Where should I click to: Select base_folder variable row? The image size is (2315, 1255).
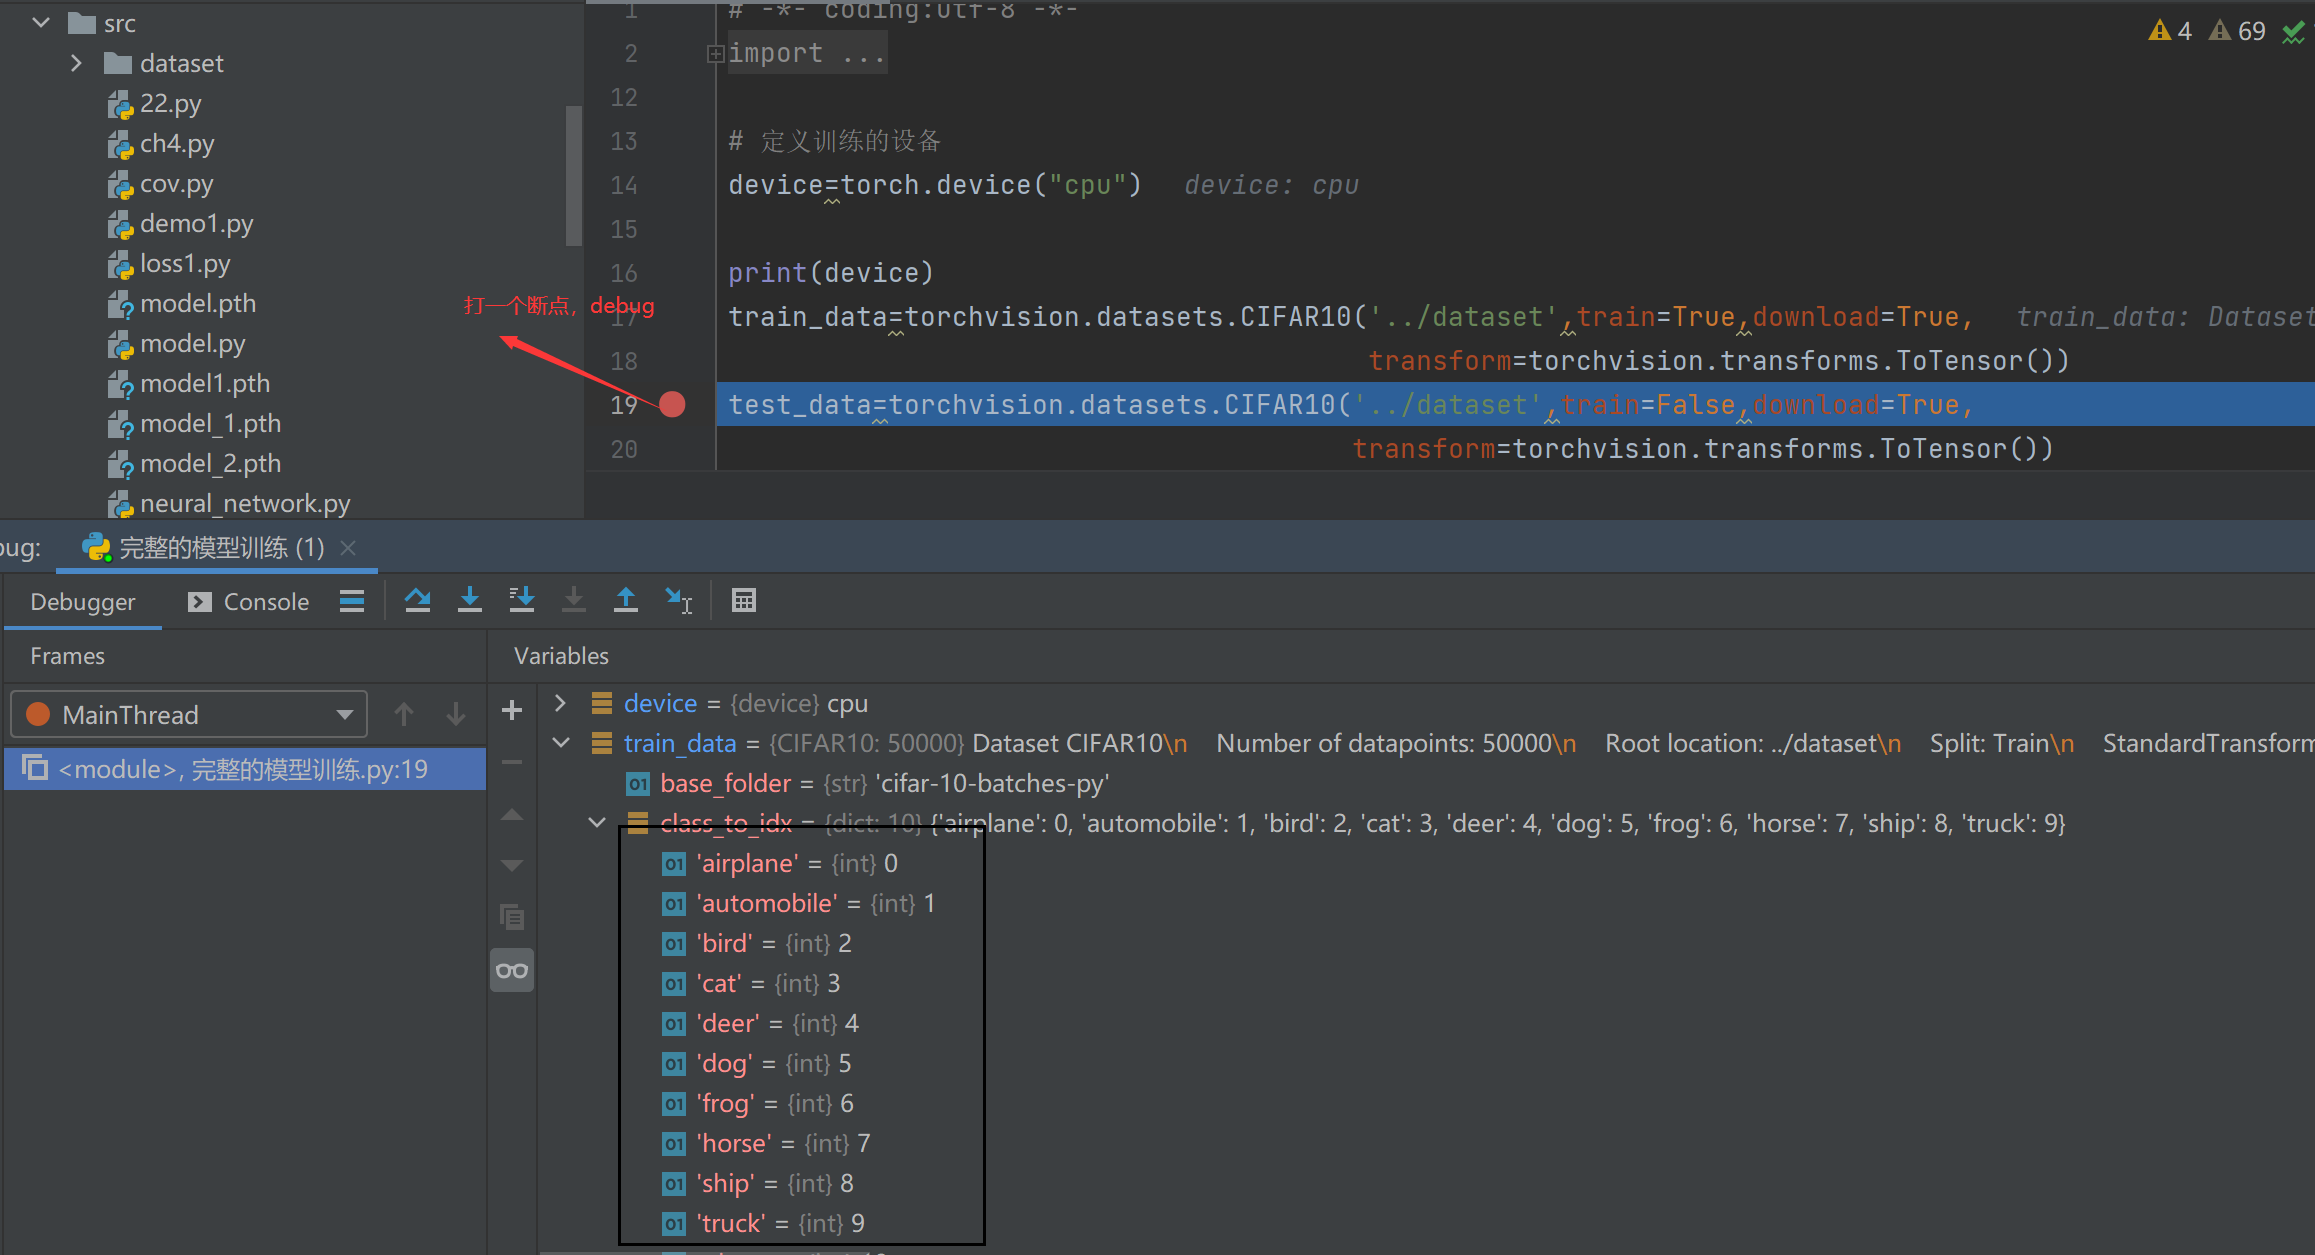tap(867, 783)
